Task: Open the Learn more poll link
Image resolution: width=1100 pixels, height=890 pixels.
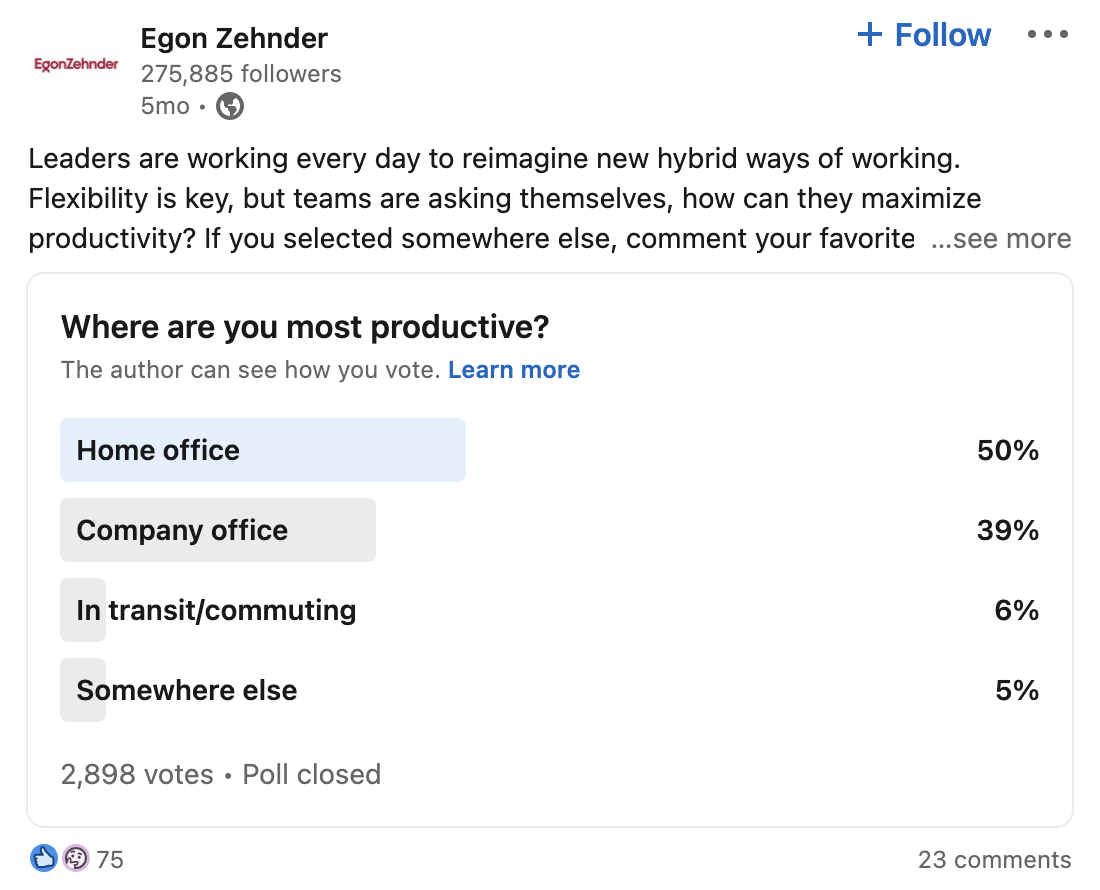Action: tap(514, 370)
